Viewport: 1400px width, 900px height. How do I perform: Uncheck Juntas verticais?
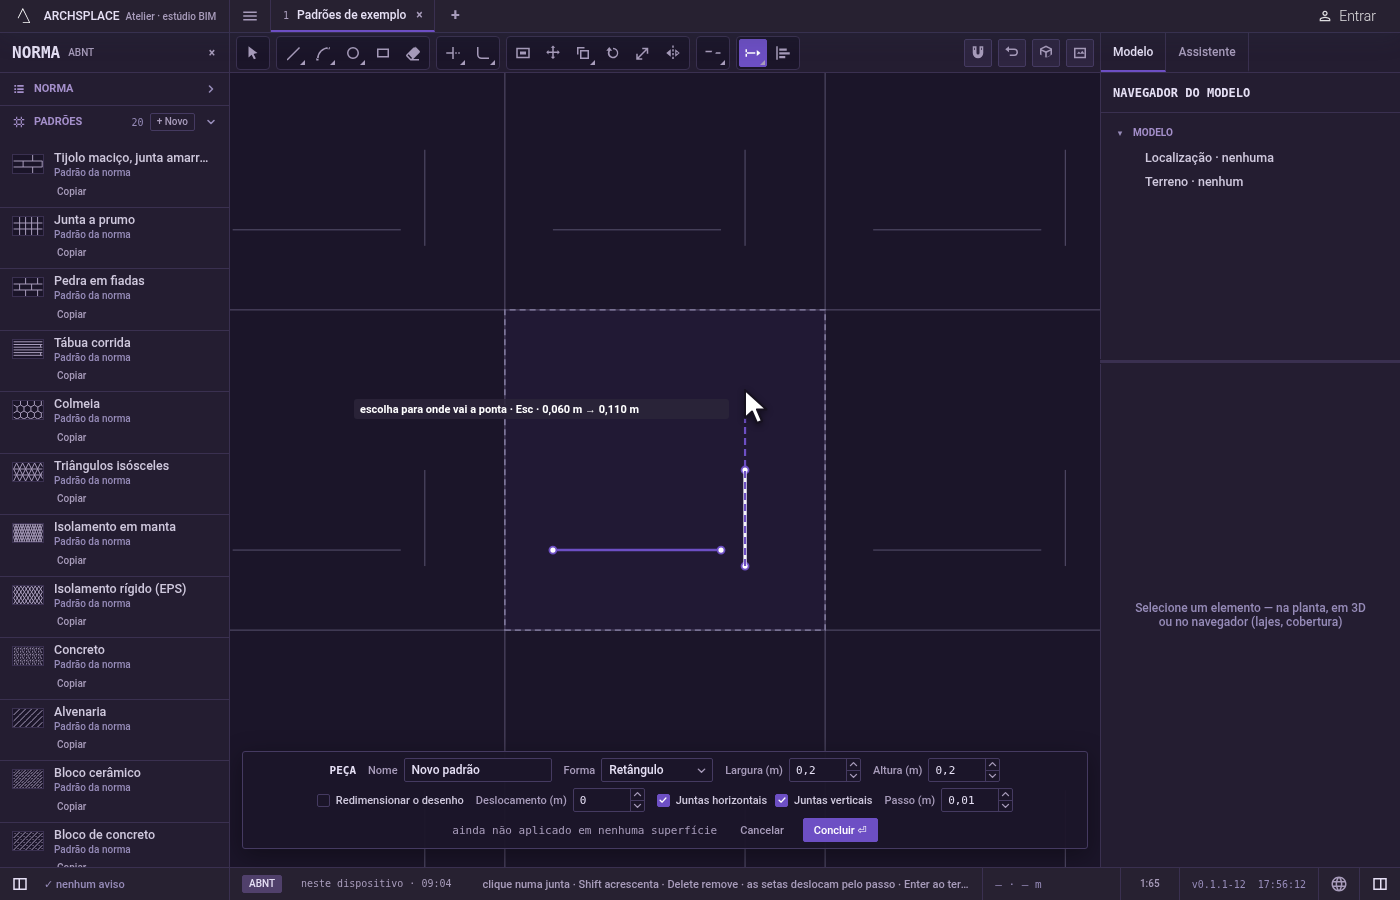782,800
